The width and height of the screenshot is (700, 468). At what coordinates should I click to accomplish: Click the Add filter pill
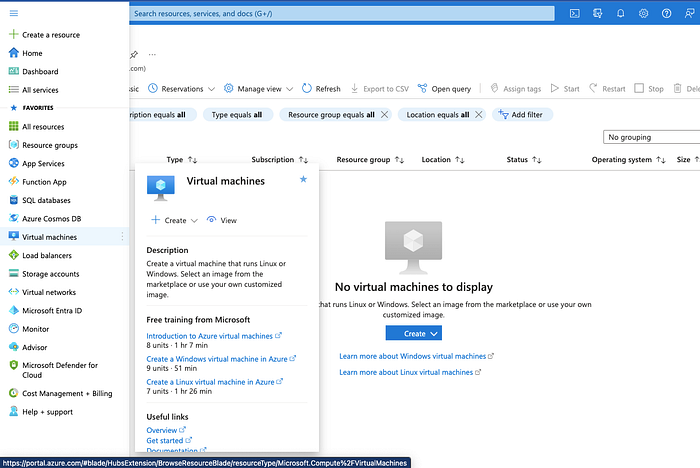click(522, 115)
